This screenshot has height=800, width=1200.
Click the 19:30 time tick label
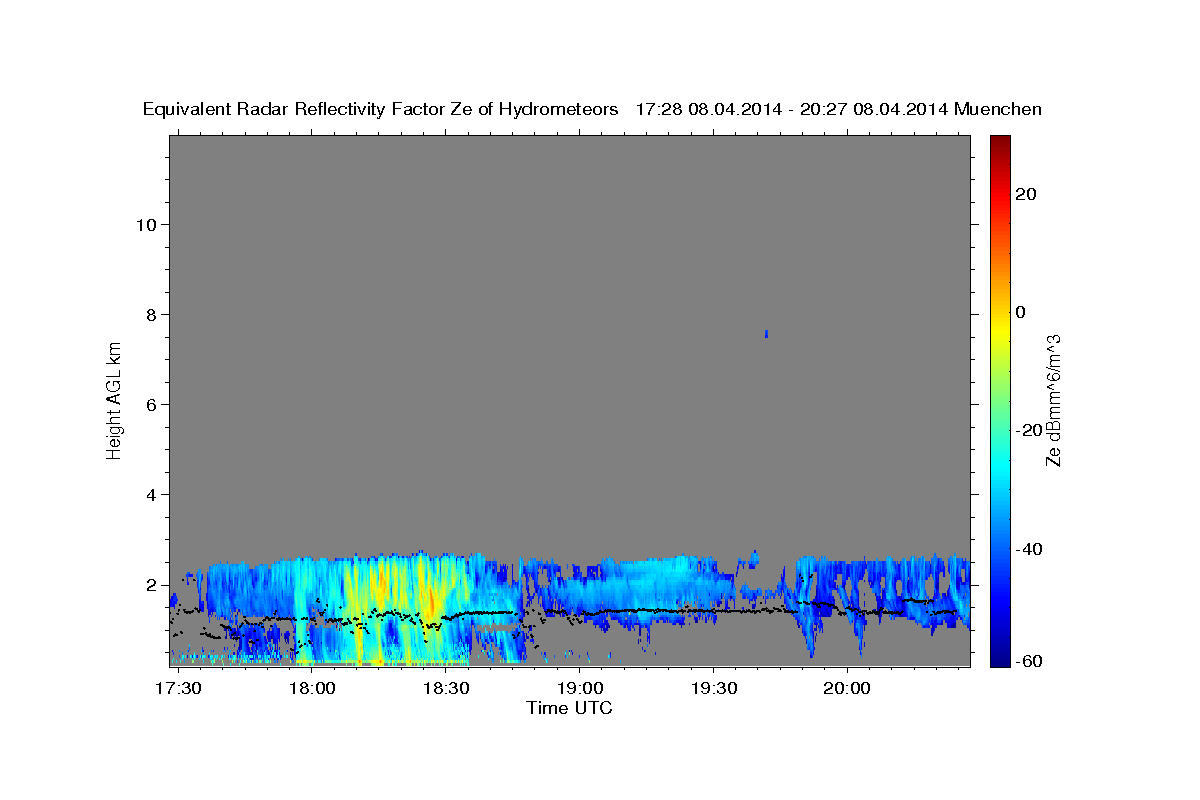(714, 689)
